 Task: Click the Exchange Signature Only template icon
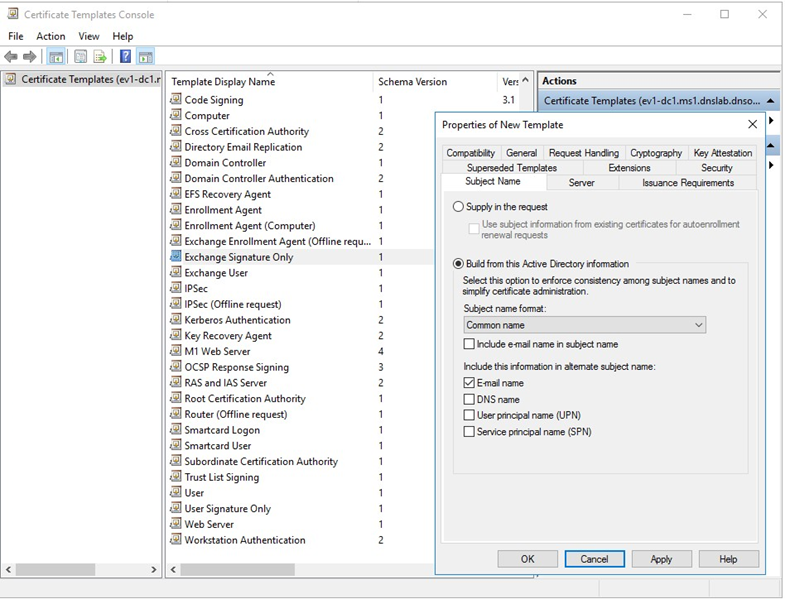coord(176,256)
